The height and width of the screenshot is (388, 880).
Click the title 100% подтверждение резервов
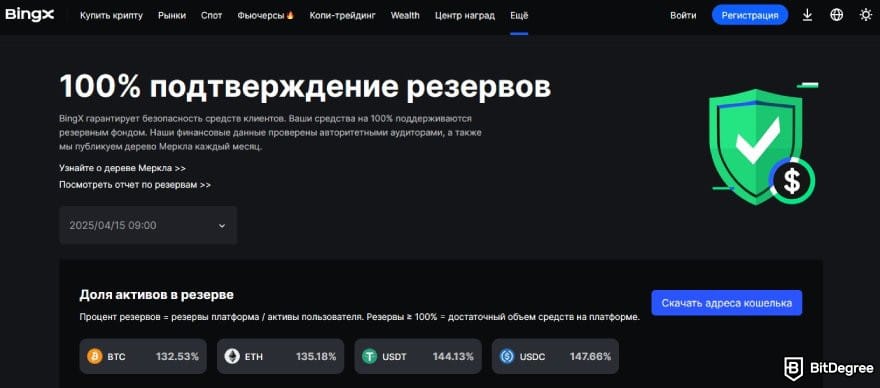(305, 87)
